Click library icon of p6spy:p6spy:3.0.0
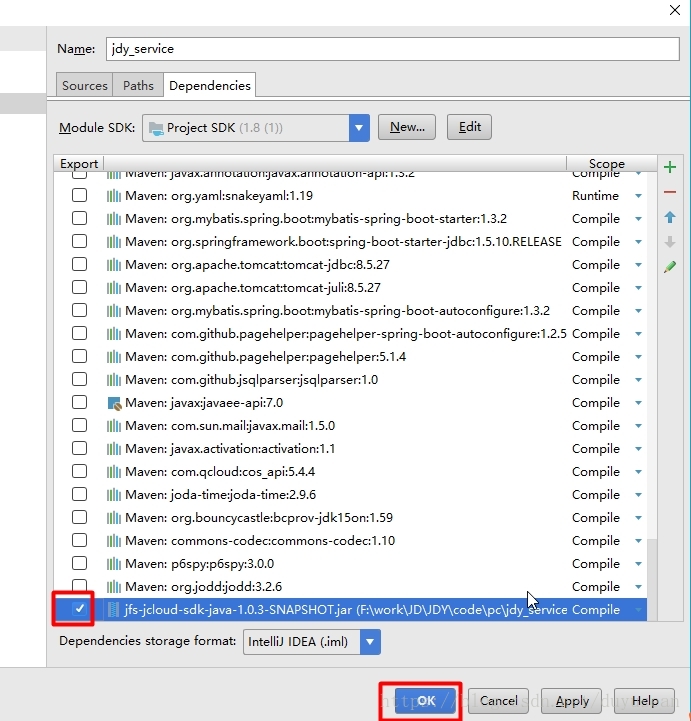Viewport: 691px width, 721px height. click(114, 564)
